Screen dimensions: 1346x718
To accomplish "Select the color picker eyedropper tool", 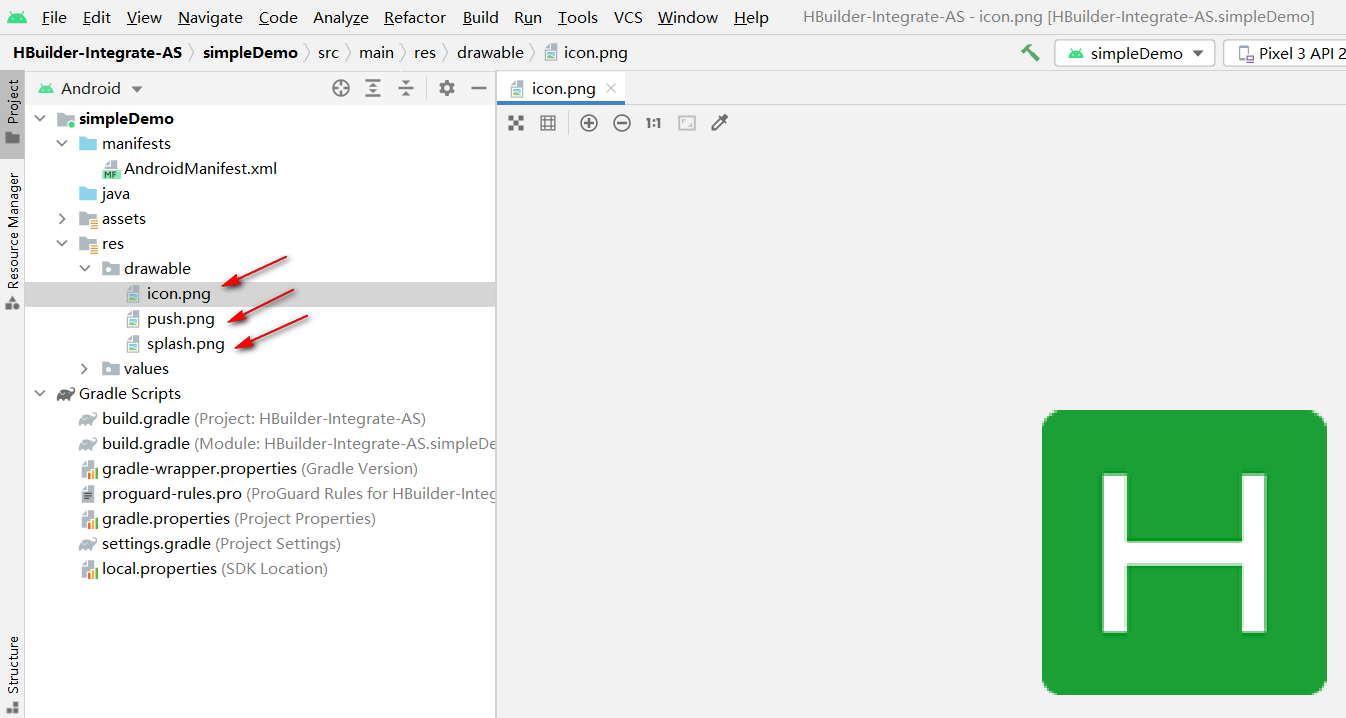I will 719,123.
